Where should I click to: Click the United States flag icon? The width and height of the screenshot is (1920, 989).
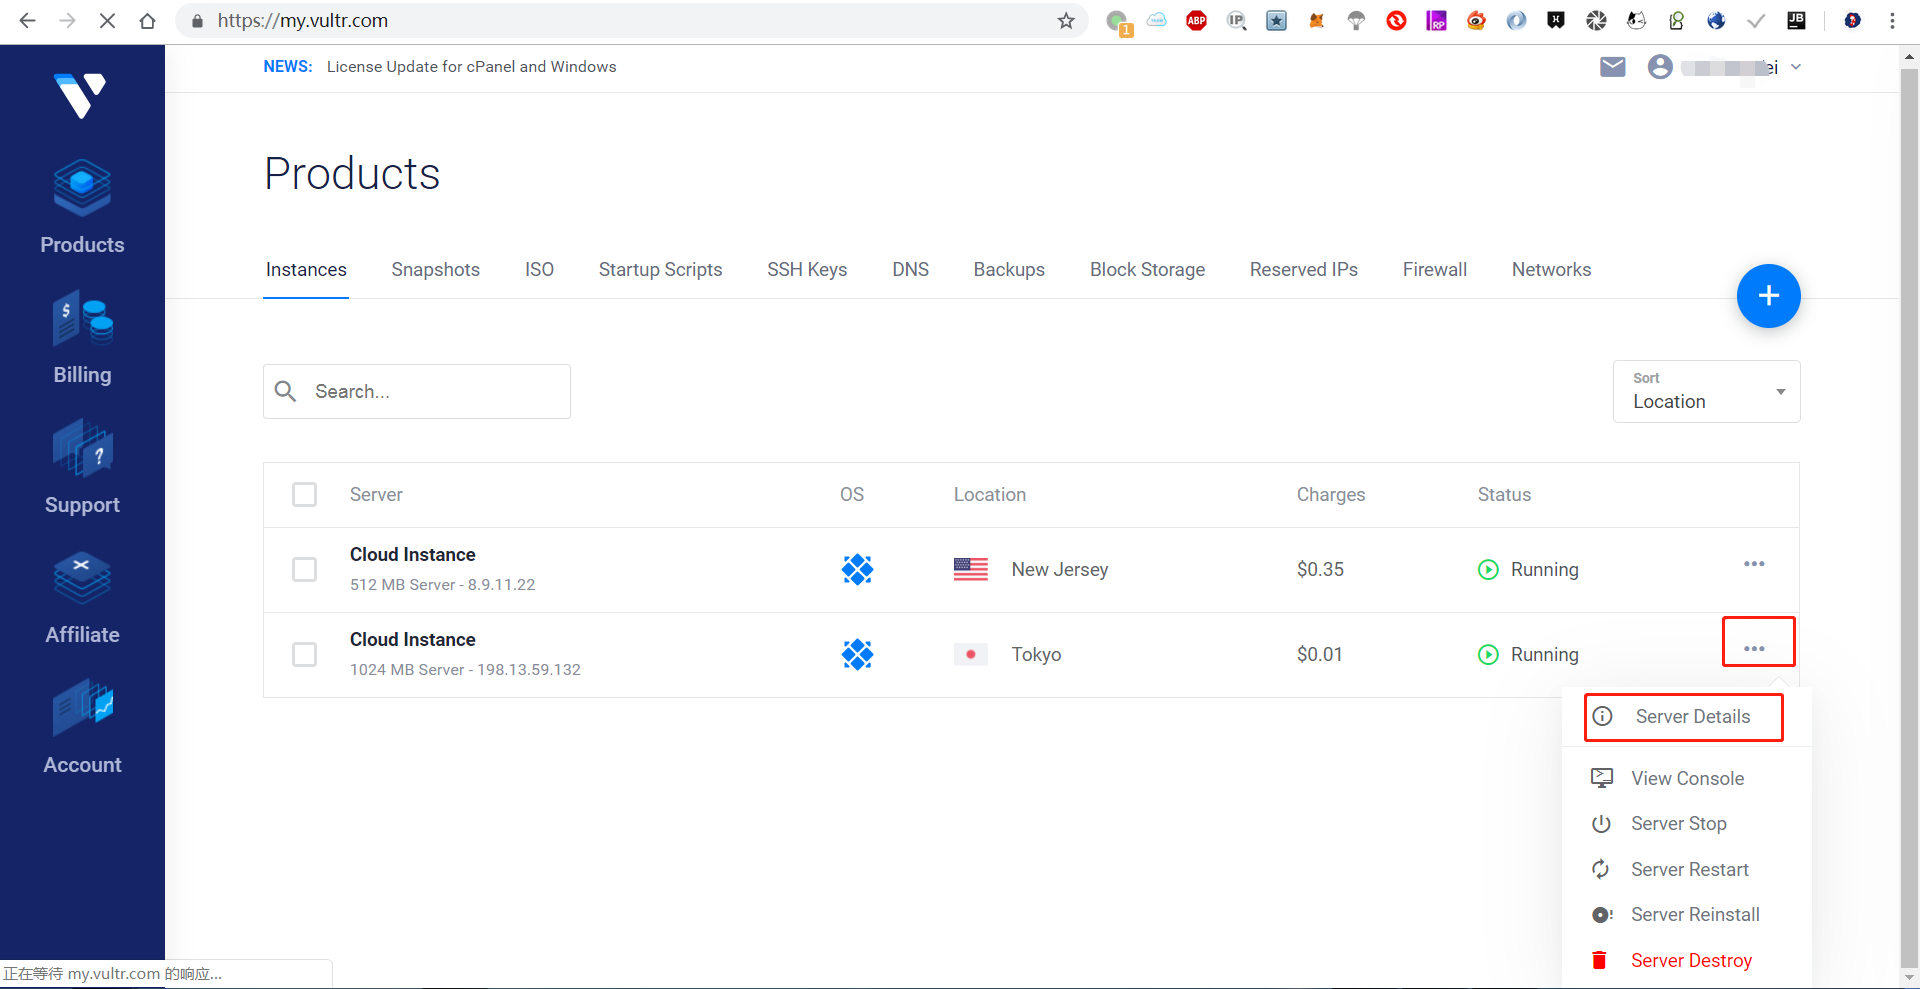[x=970, y=570]
